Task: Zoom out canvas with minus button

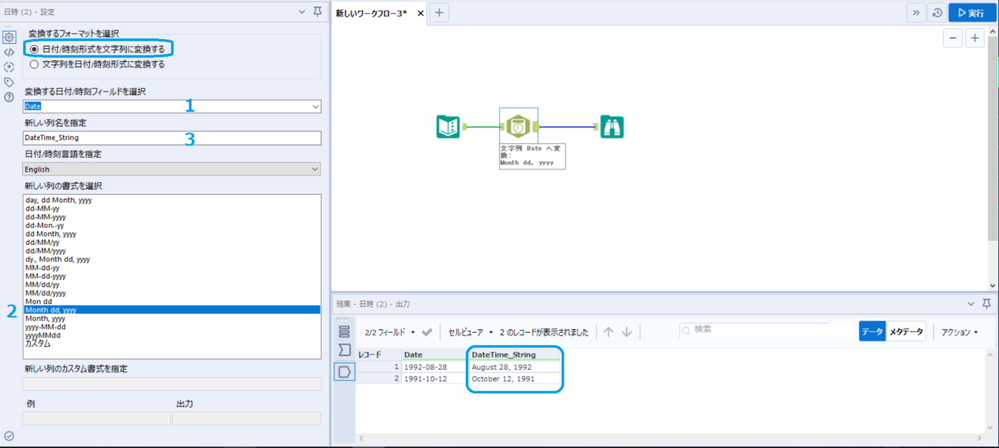Action: pos(952,38)
